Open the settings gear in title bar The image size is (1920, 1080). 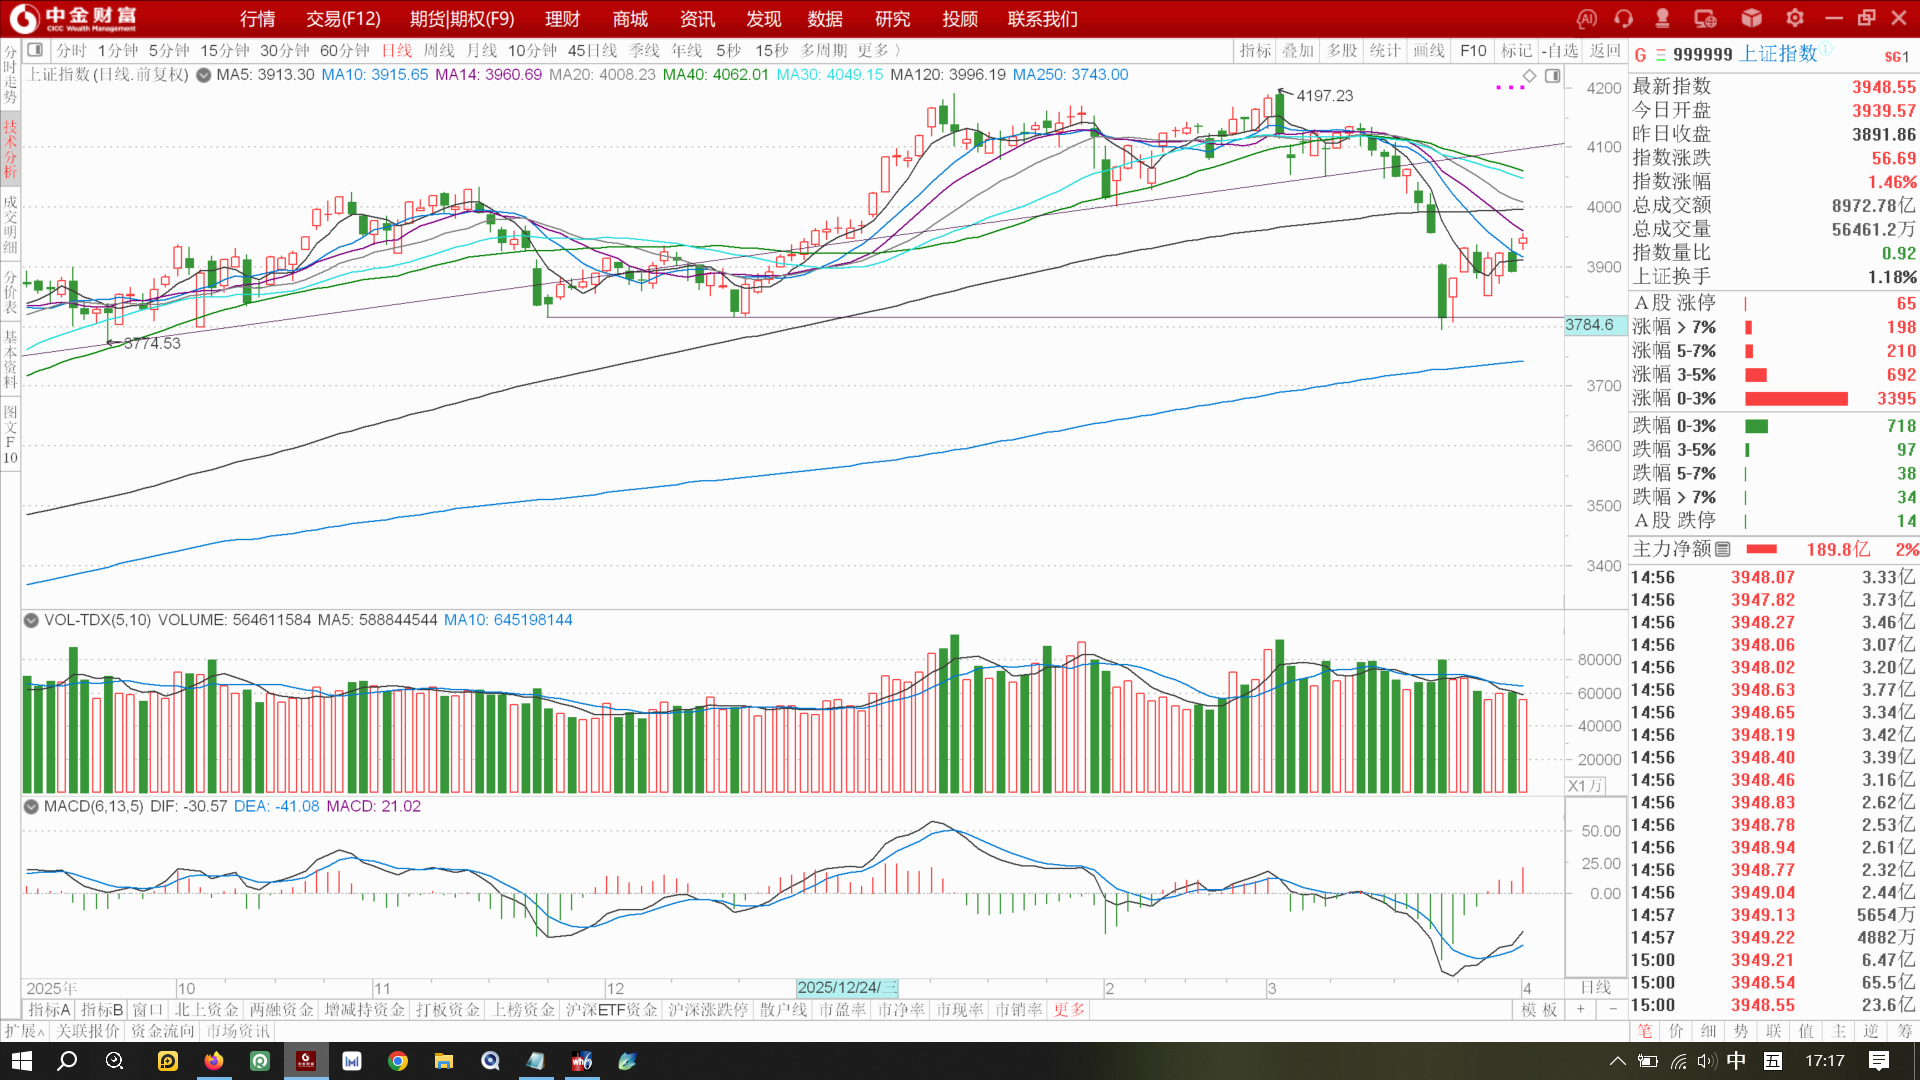pyautogui.click(x=1795, y=19)
